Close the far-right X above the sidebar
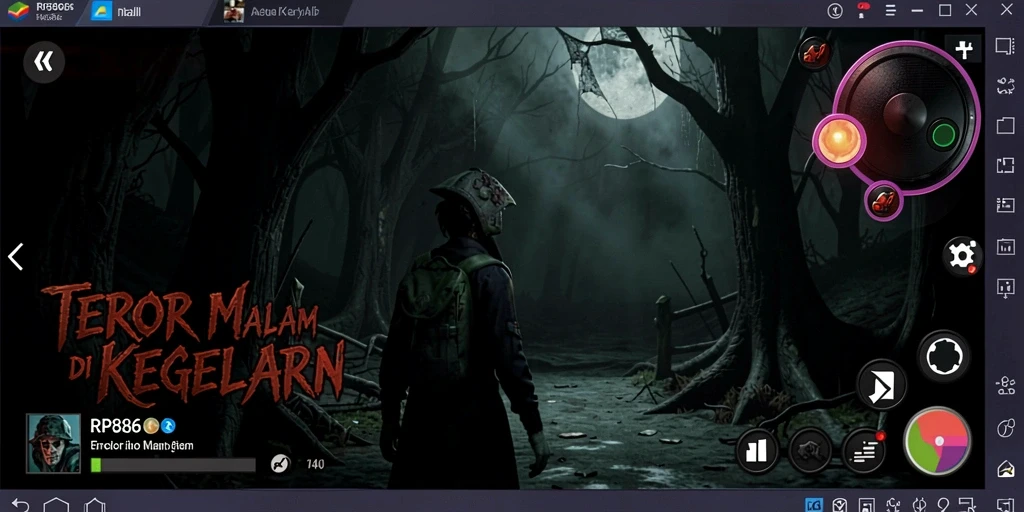 1007,10
